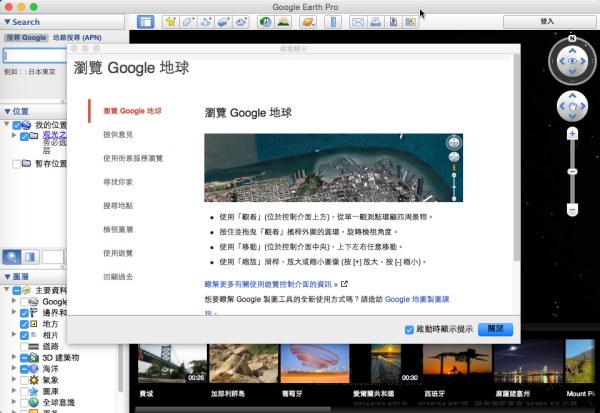This screenshot has height=413, width=600.
Task: Click the North compass marker on Look control
Action: (x=572, y=38)
